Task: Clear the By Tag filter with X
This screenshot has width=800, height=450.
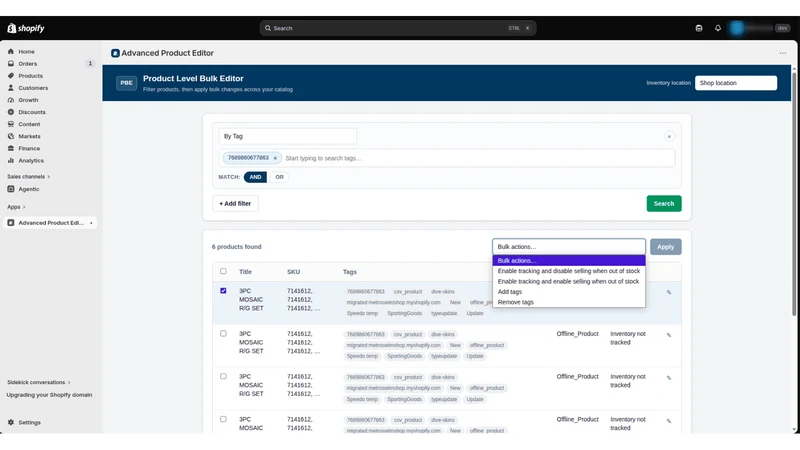Action: pos(669,136)
